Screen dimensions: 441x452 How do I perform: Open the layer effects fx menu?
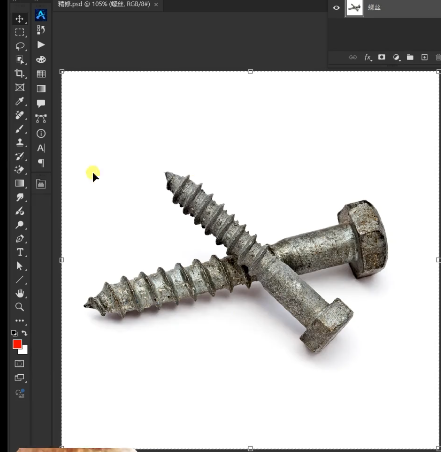pyautogui.click(x=367, y=57)
